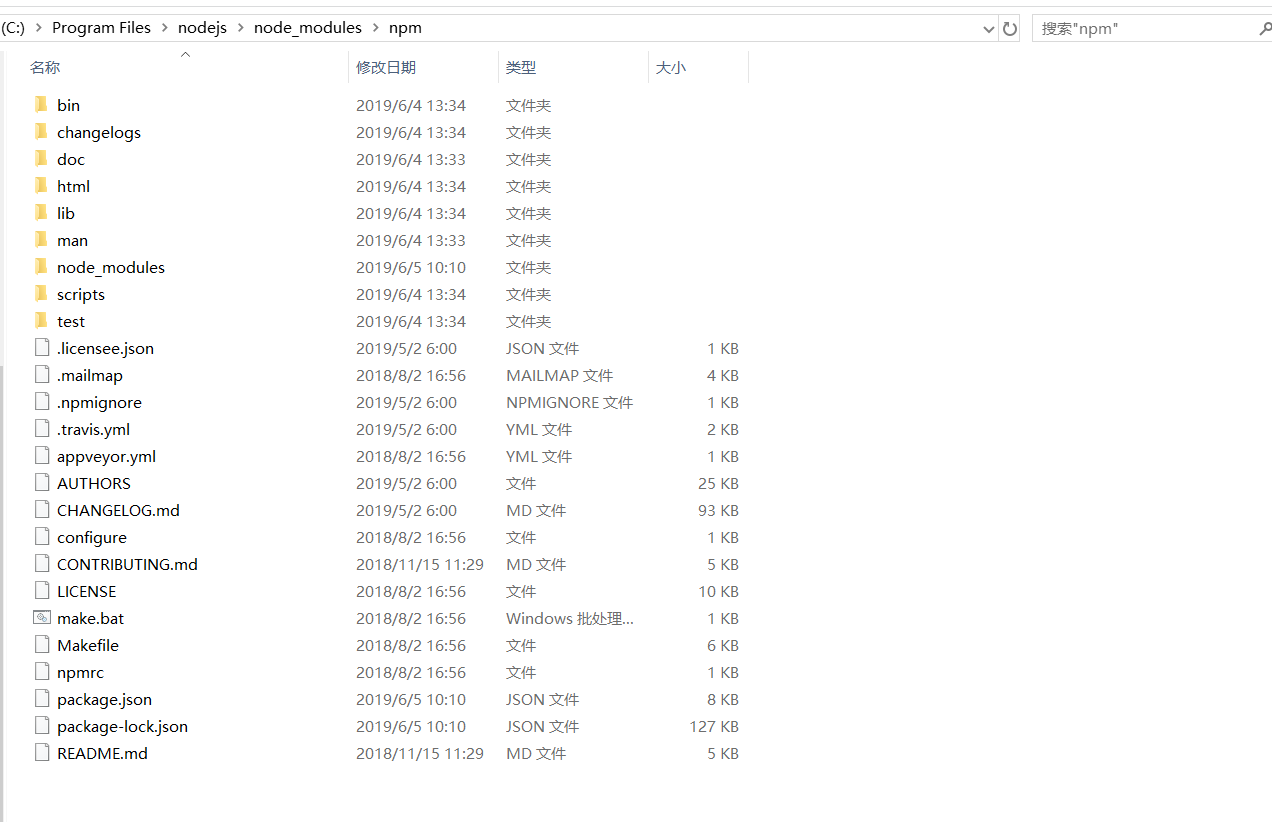The image size is (1272, 822).
Task: Navigate to node_modules breadcrumb
Action: point(308,28)
